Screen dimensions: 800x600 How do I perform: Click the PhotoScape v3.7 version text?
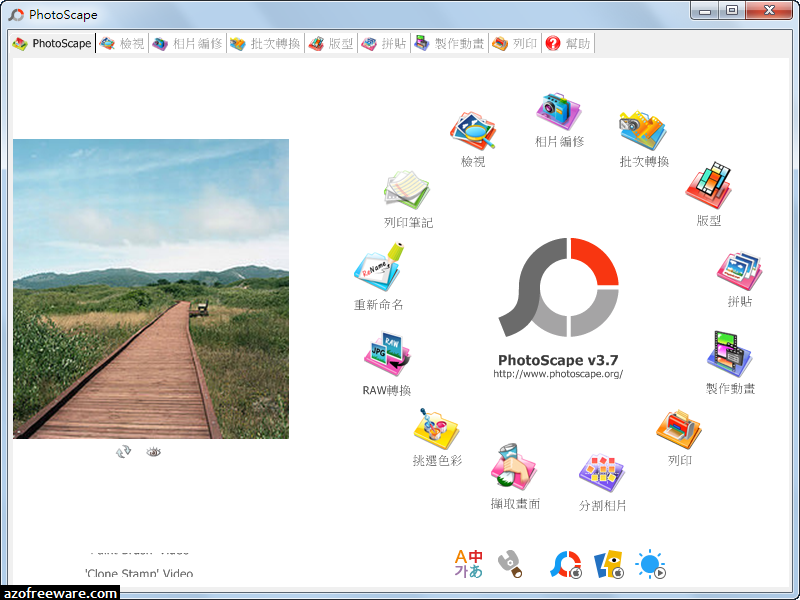[558, 360]
